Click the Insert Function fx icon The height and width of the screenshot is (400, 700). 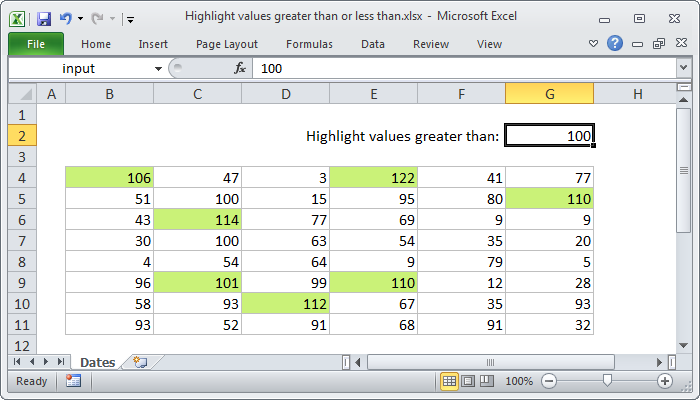[x=240, y=68]
